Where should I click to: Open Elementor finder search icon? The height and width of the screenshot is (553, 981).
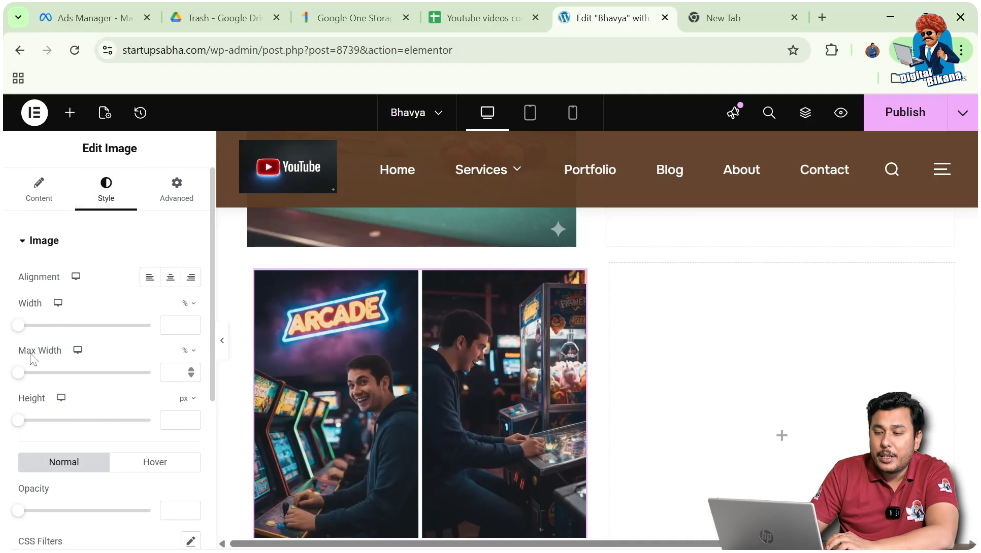pyautogui.click(x=769, y=113)
